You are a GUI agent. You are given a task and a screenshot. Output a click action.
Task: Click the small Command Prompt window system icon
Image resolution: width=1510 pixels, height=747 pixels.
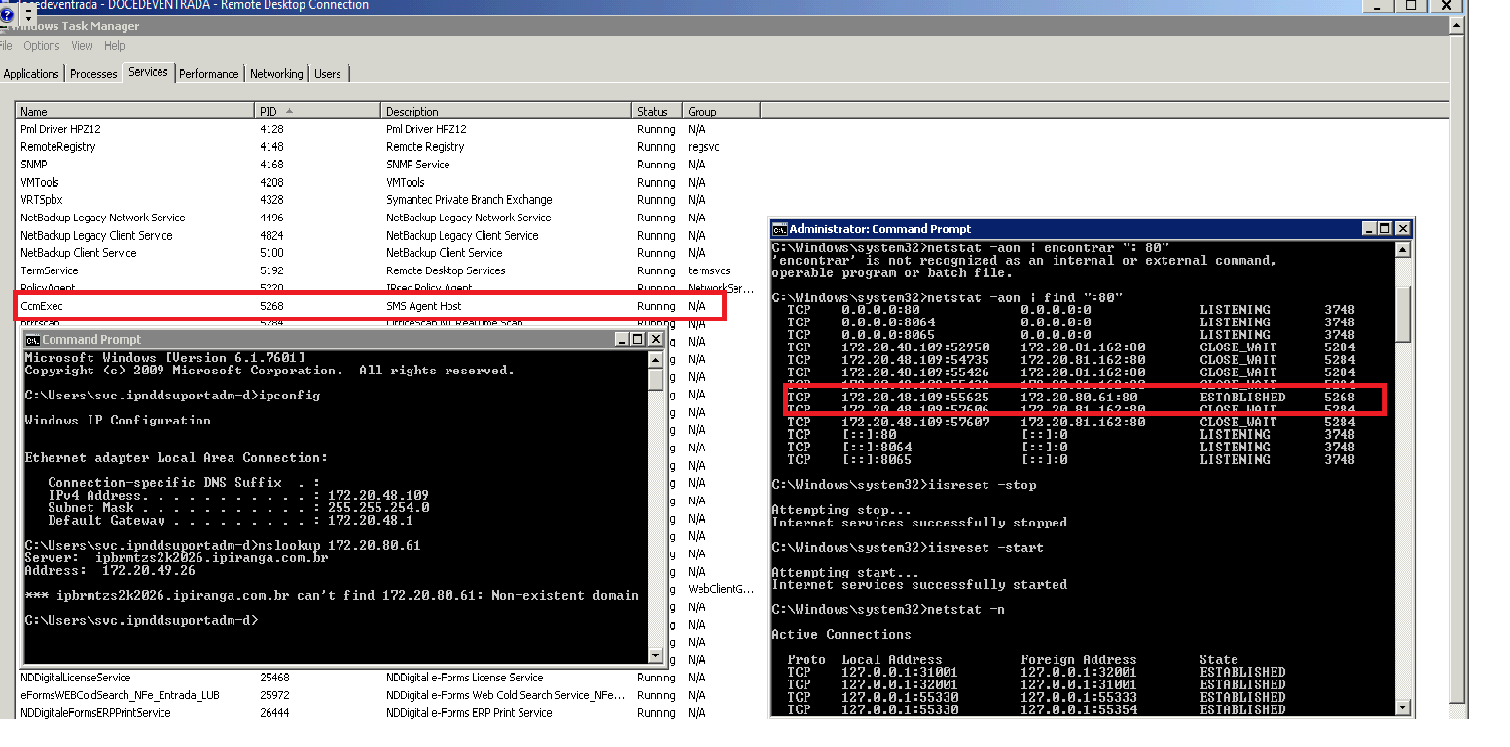(31, 340)
